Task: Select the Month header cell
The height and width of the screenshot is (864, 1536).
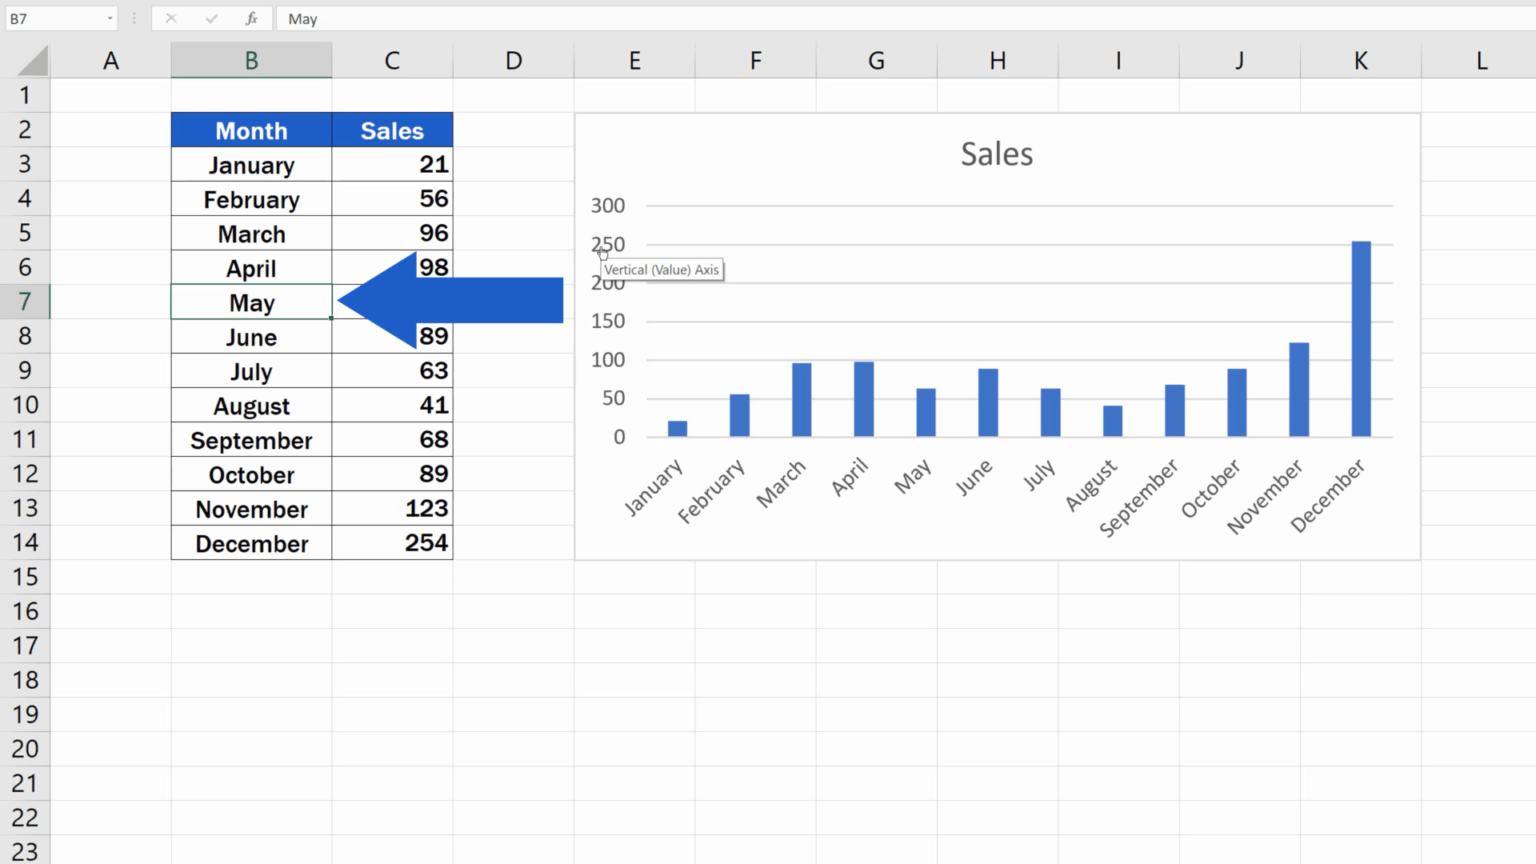Action: 251,130
